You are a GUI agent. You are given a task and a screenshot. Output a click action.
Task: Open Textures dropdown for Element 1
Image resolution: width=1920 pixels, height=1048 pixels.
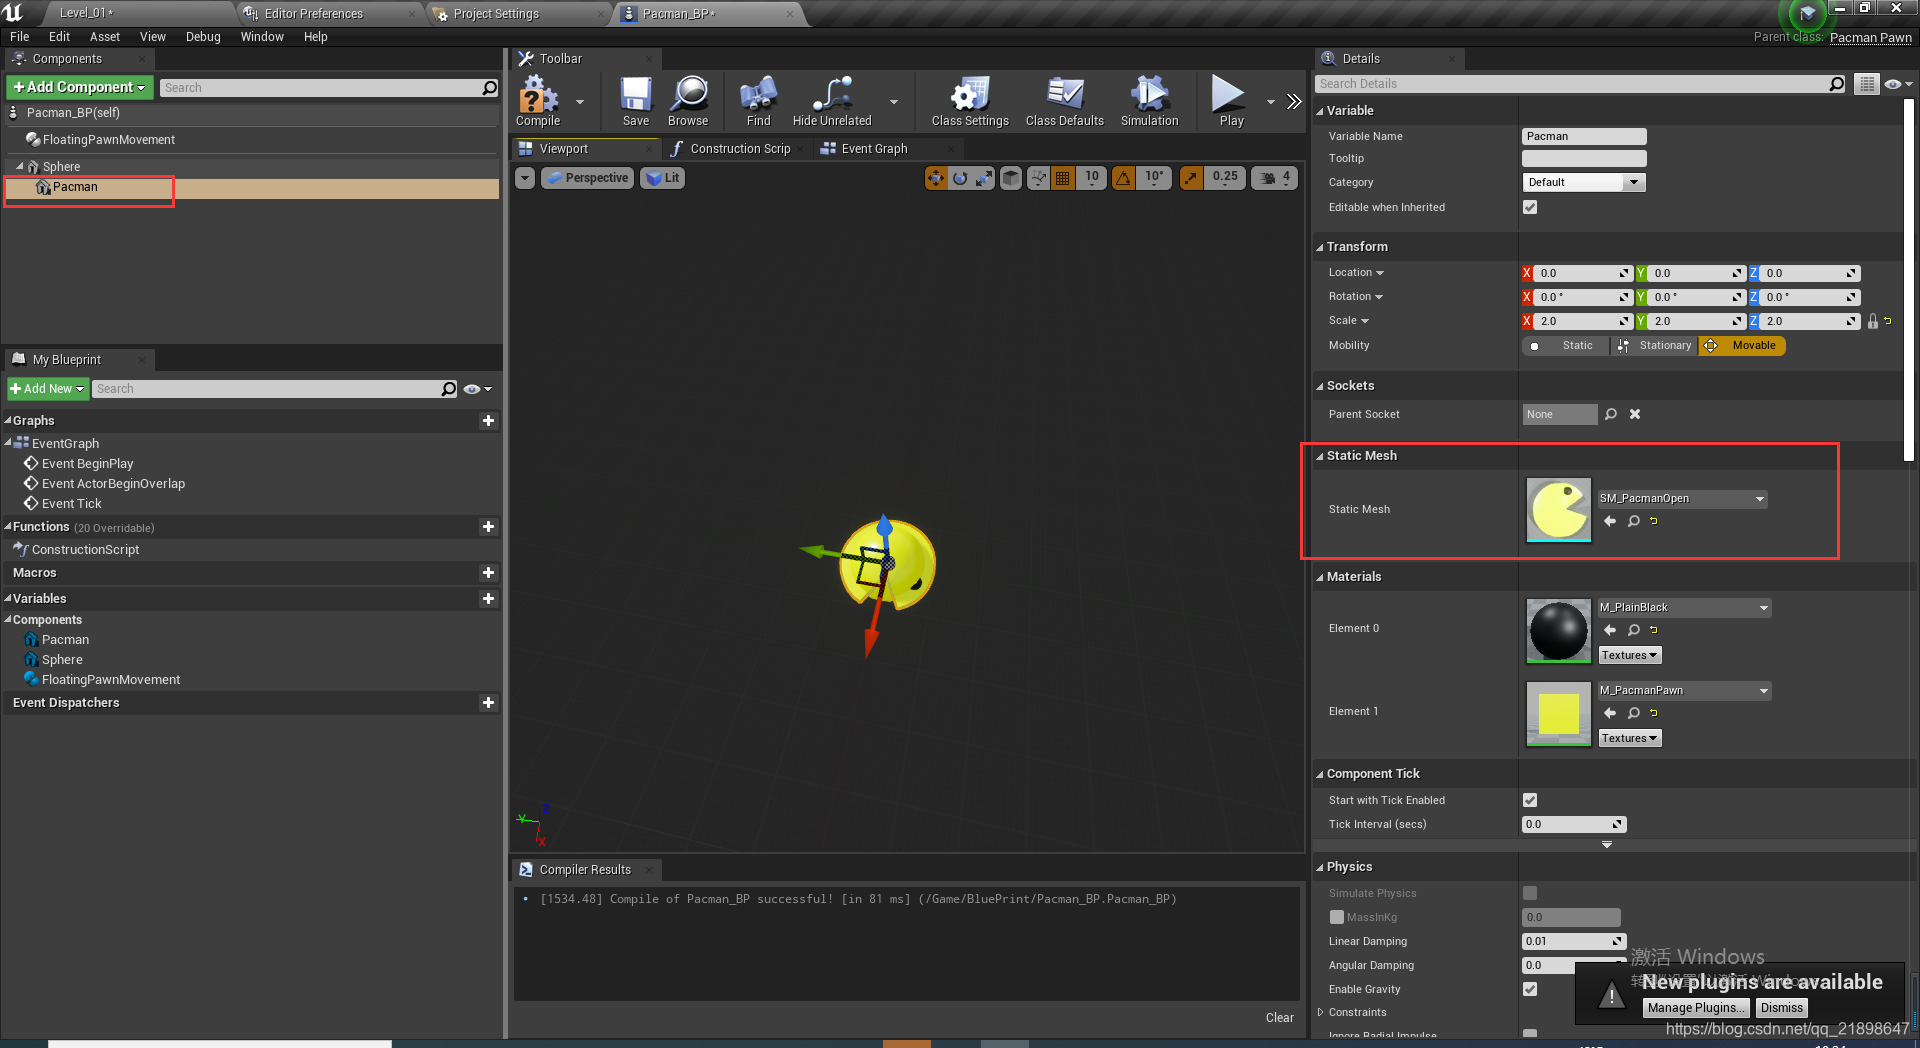click(x=1629, y=738)
